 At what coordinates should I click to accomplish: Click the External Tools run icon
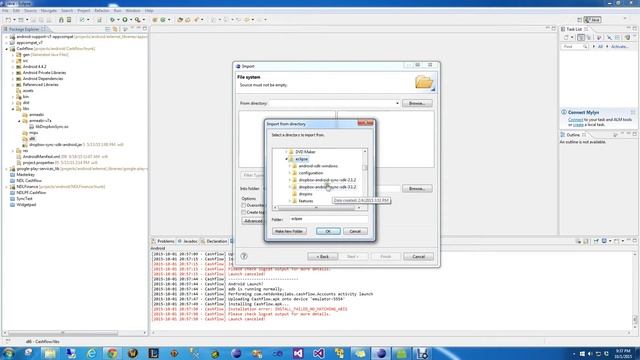point(138,20)
